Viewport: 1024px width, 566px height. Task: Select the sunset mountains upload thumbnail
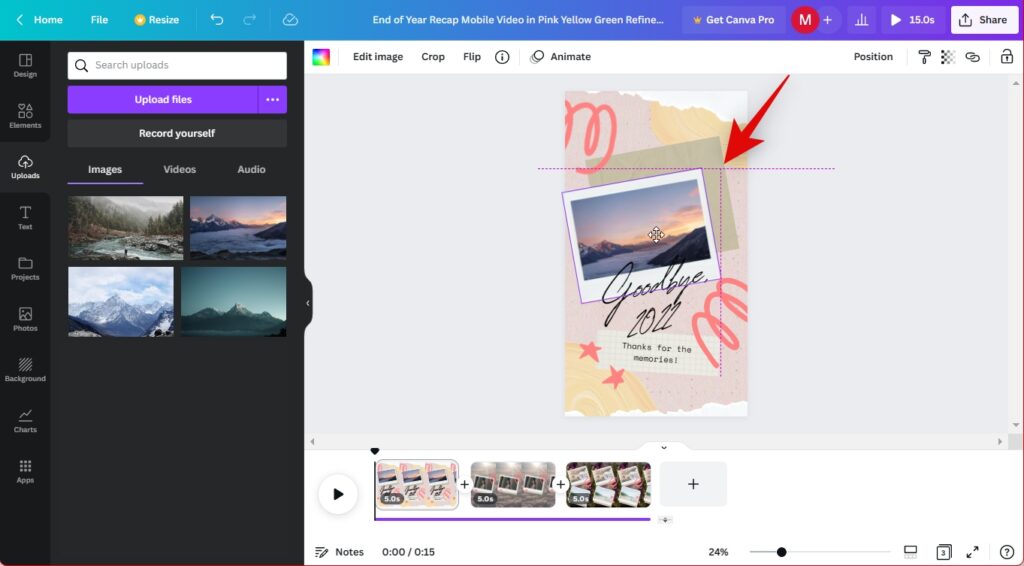pos(238,228)
